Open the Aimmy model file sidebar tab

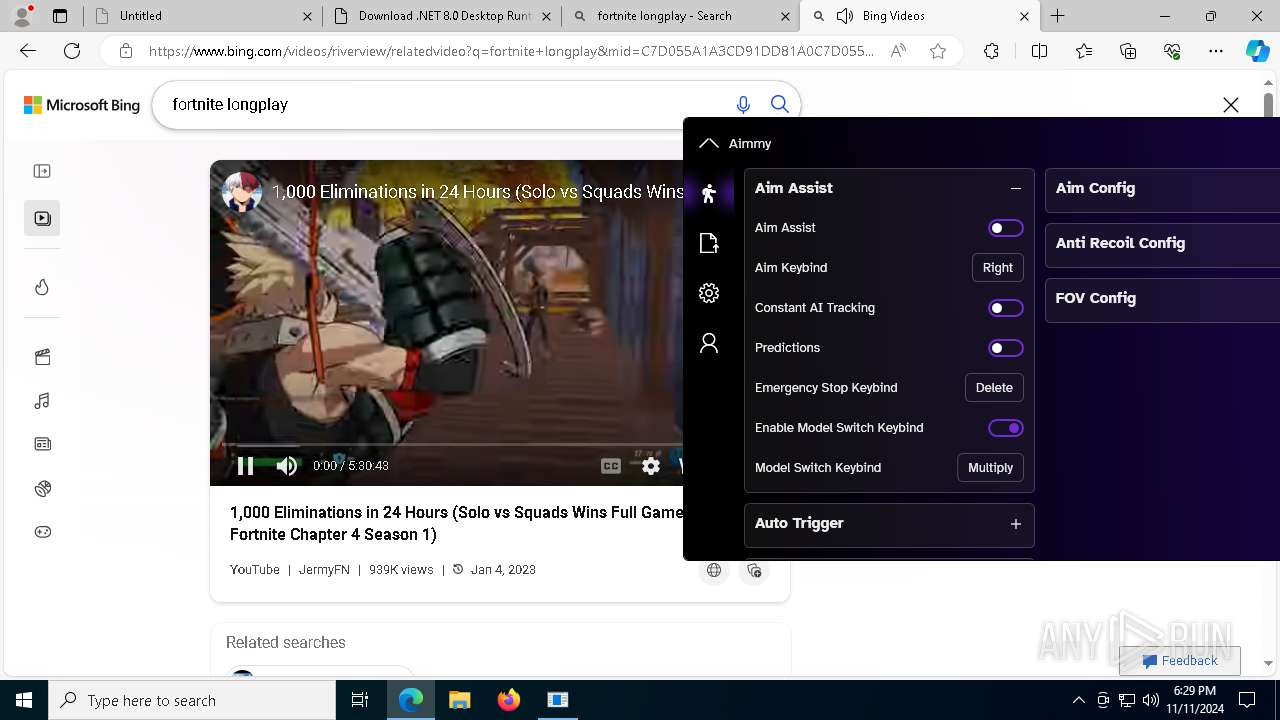coord(709,243)
